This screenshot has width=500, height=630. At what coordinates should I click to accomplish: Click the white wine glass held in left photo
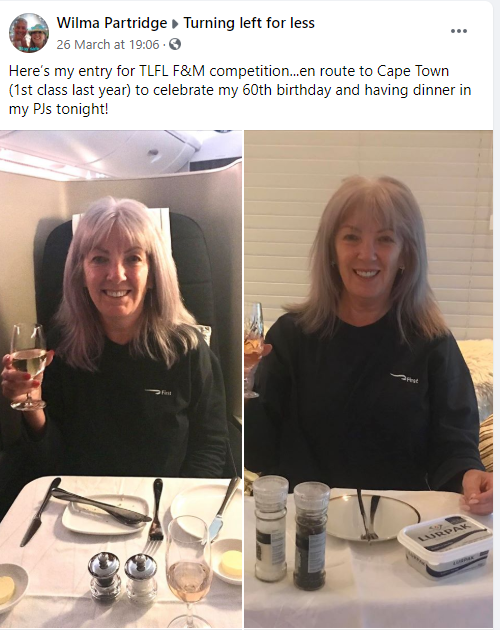point(28,366)
